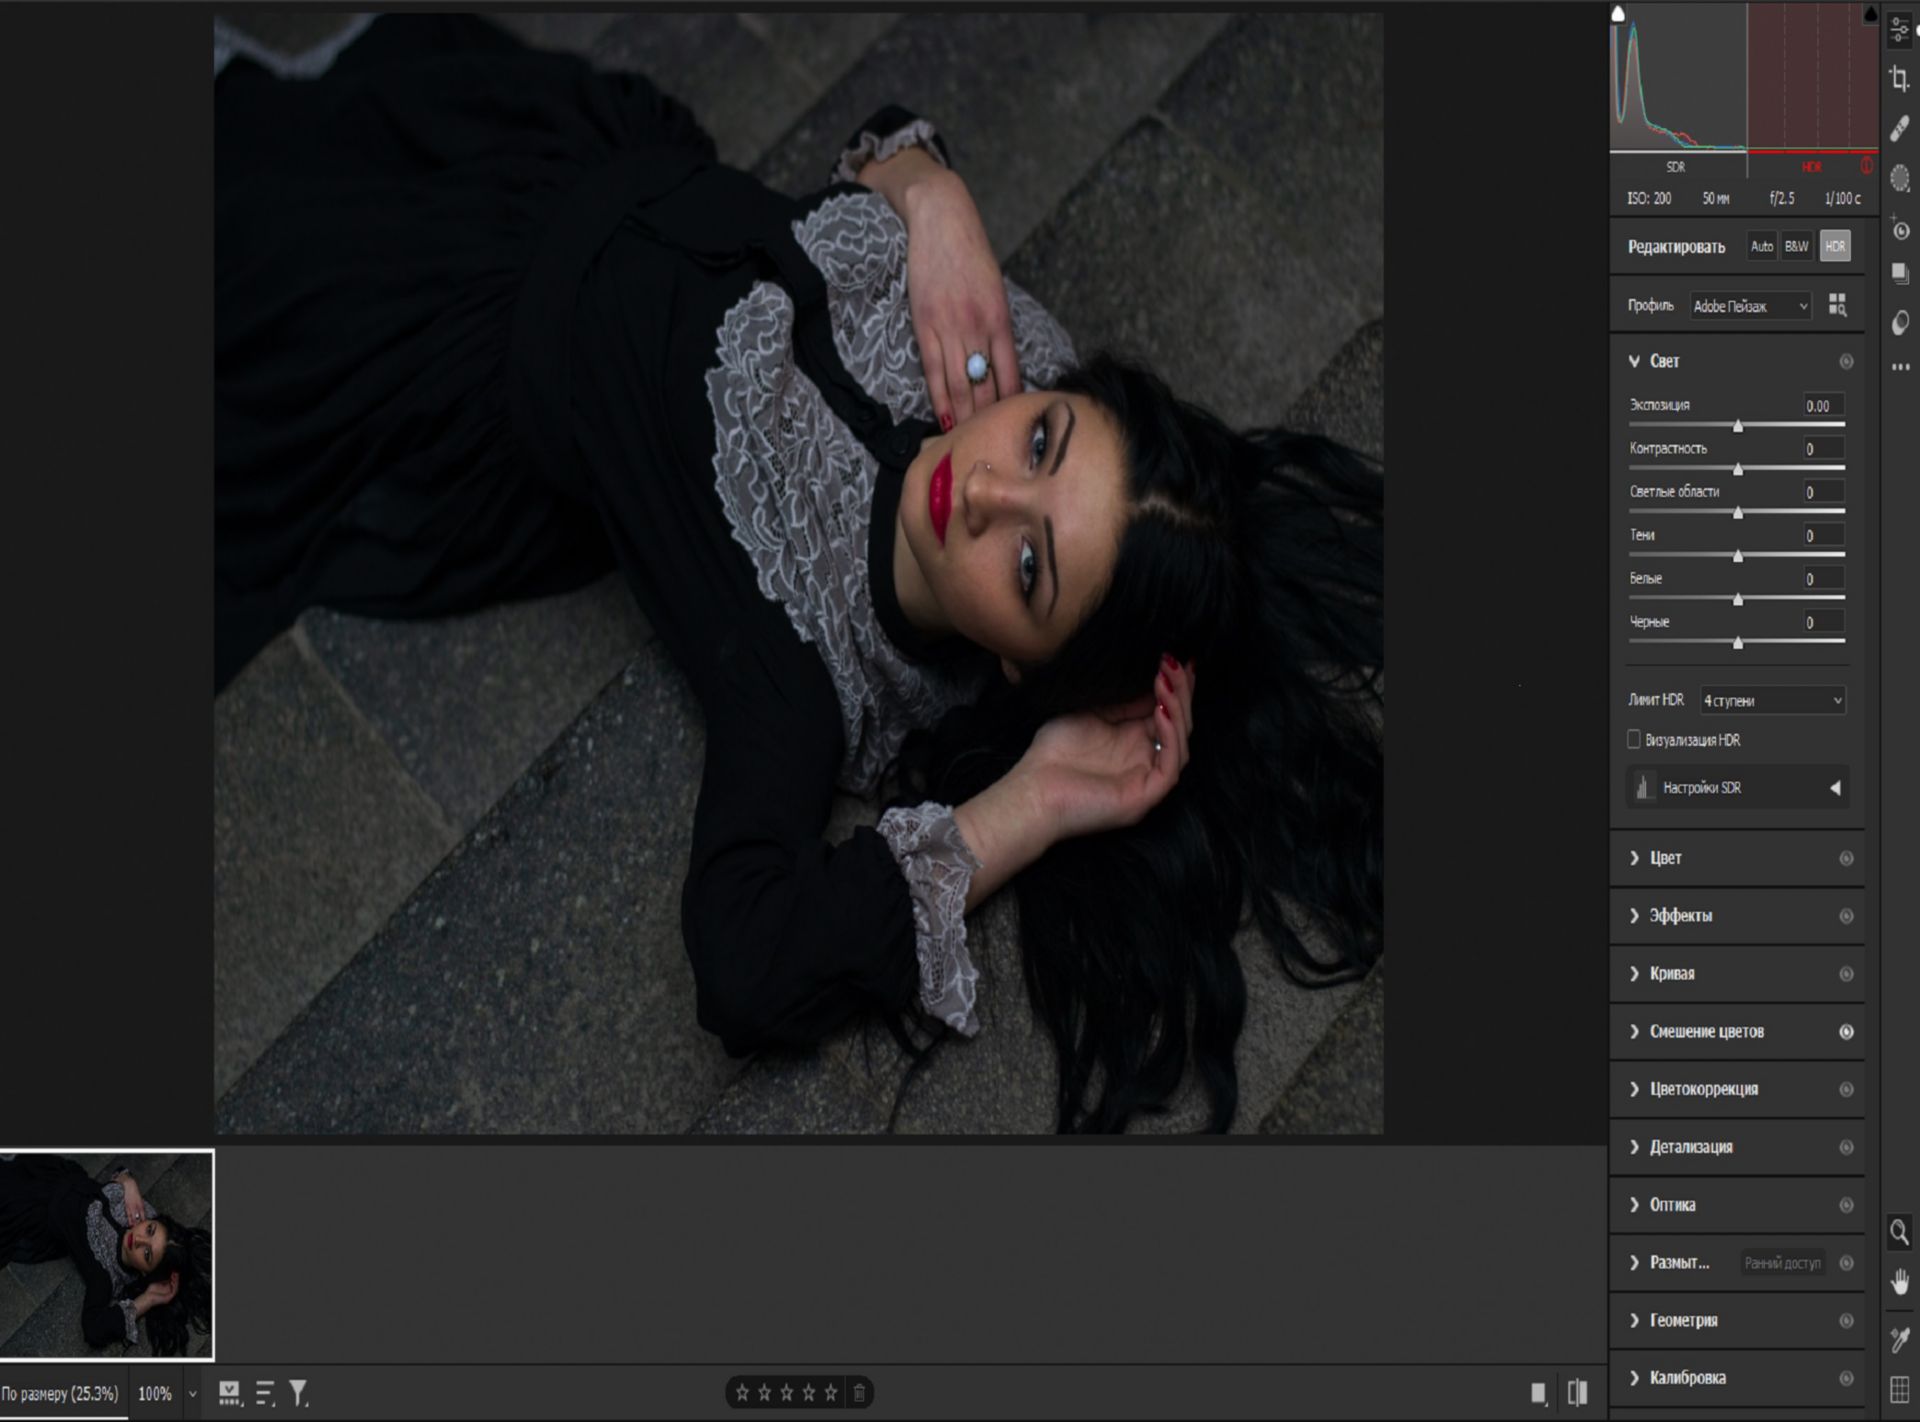Expand the Цвет panel
The image size is (1920, 1422).
tap(1634, 858)
